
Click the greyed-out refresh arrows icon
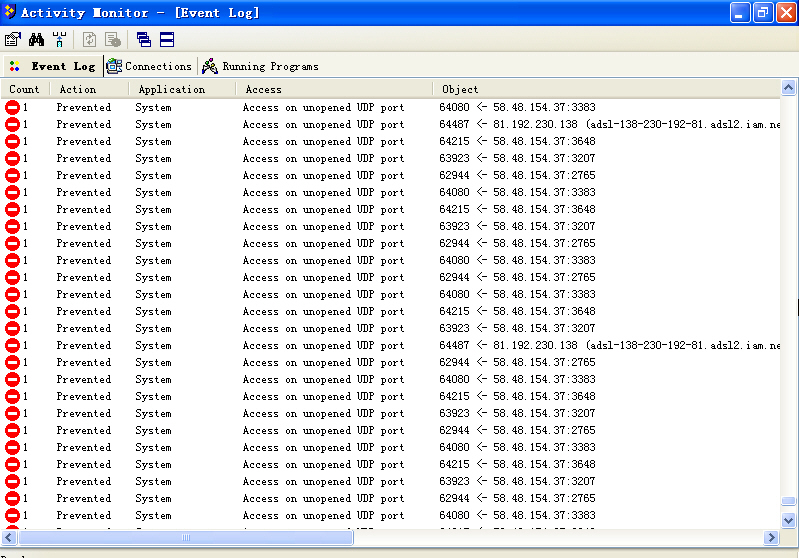pyautogui.click(x=89, y=39)
